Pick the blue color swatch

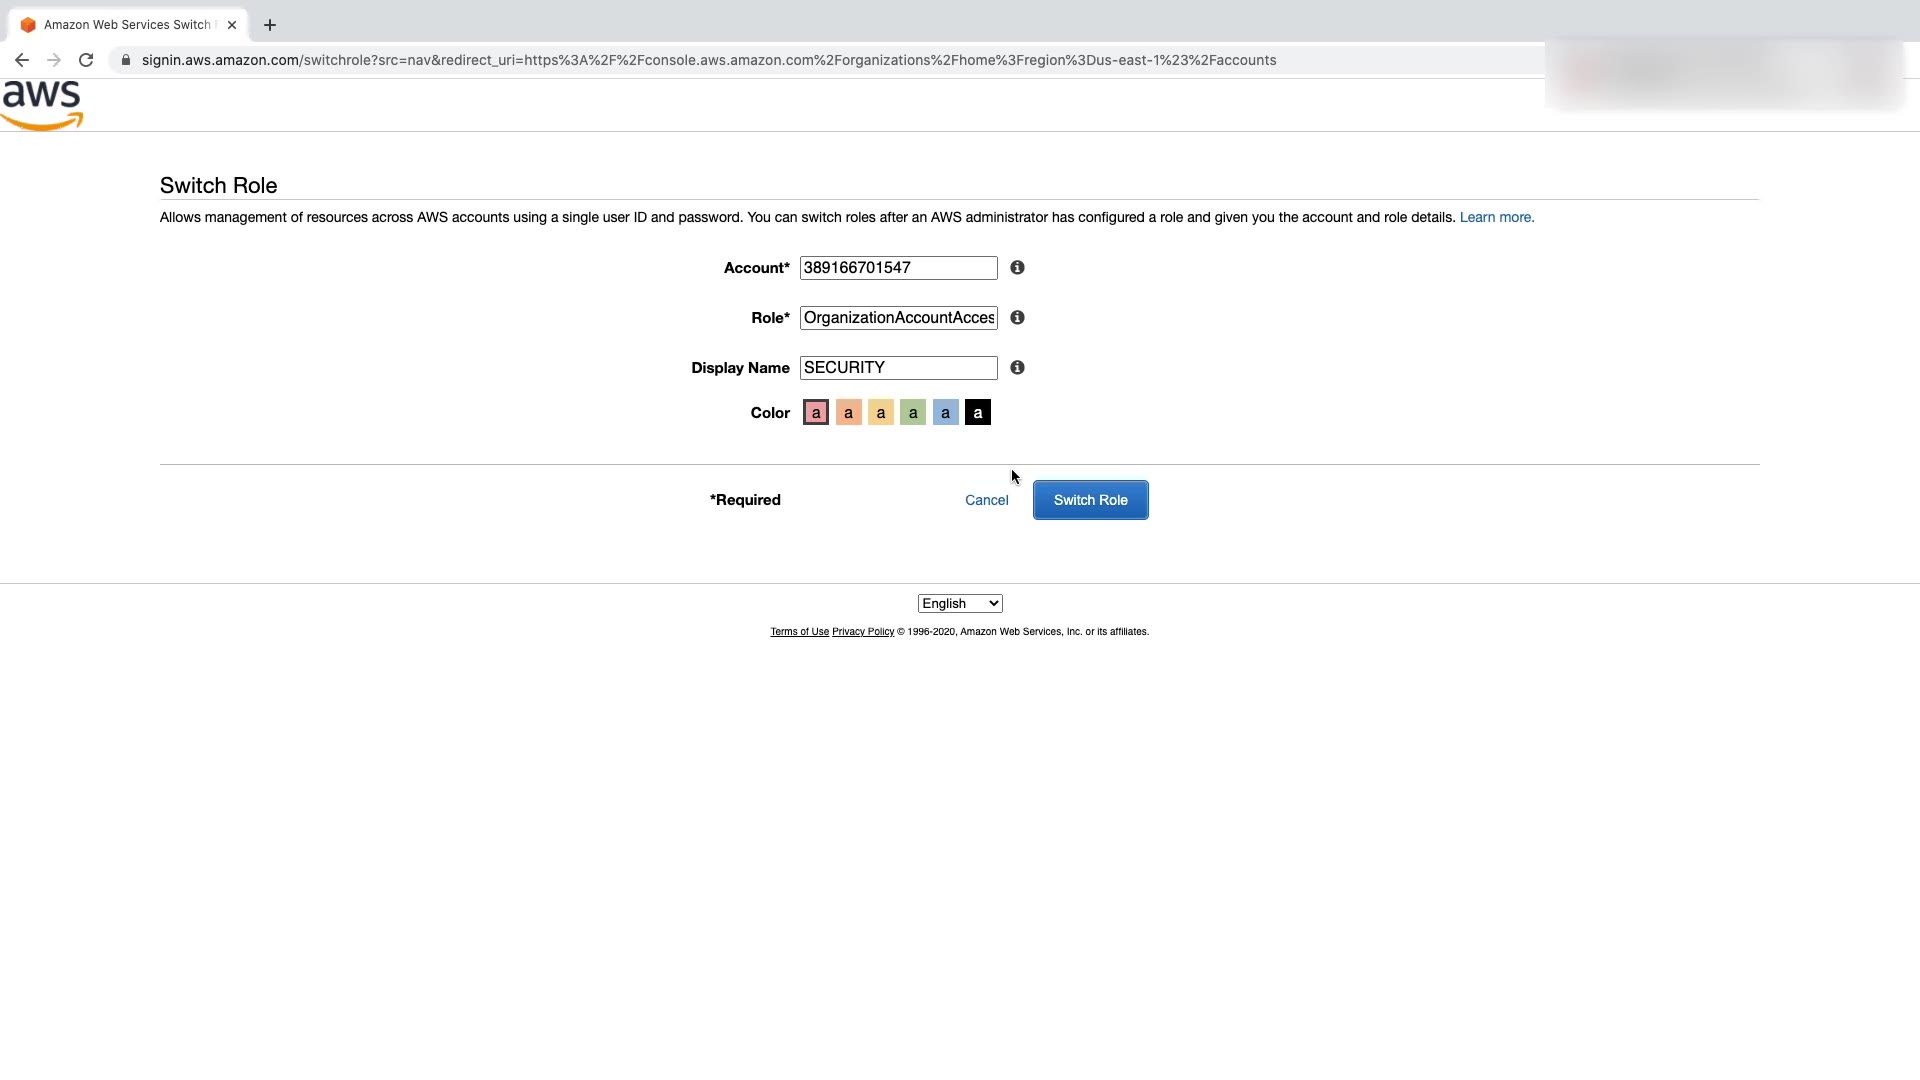click(x=945, y=413)
